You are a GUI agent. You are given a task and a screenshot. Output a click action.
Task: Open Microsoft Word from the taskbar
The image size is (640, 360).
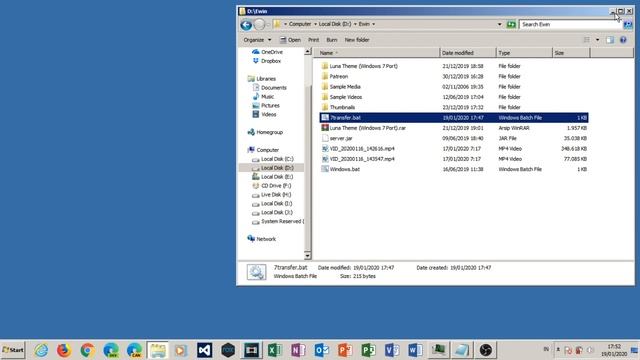[x=415, y=350]
